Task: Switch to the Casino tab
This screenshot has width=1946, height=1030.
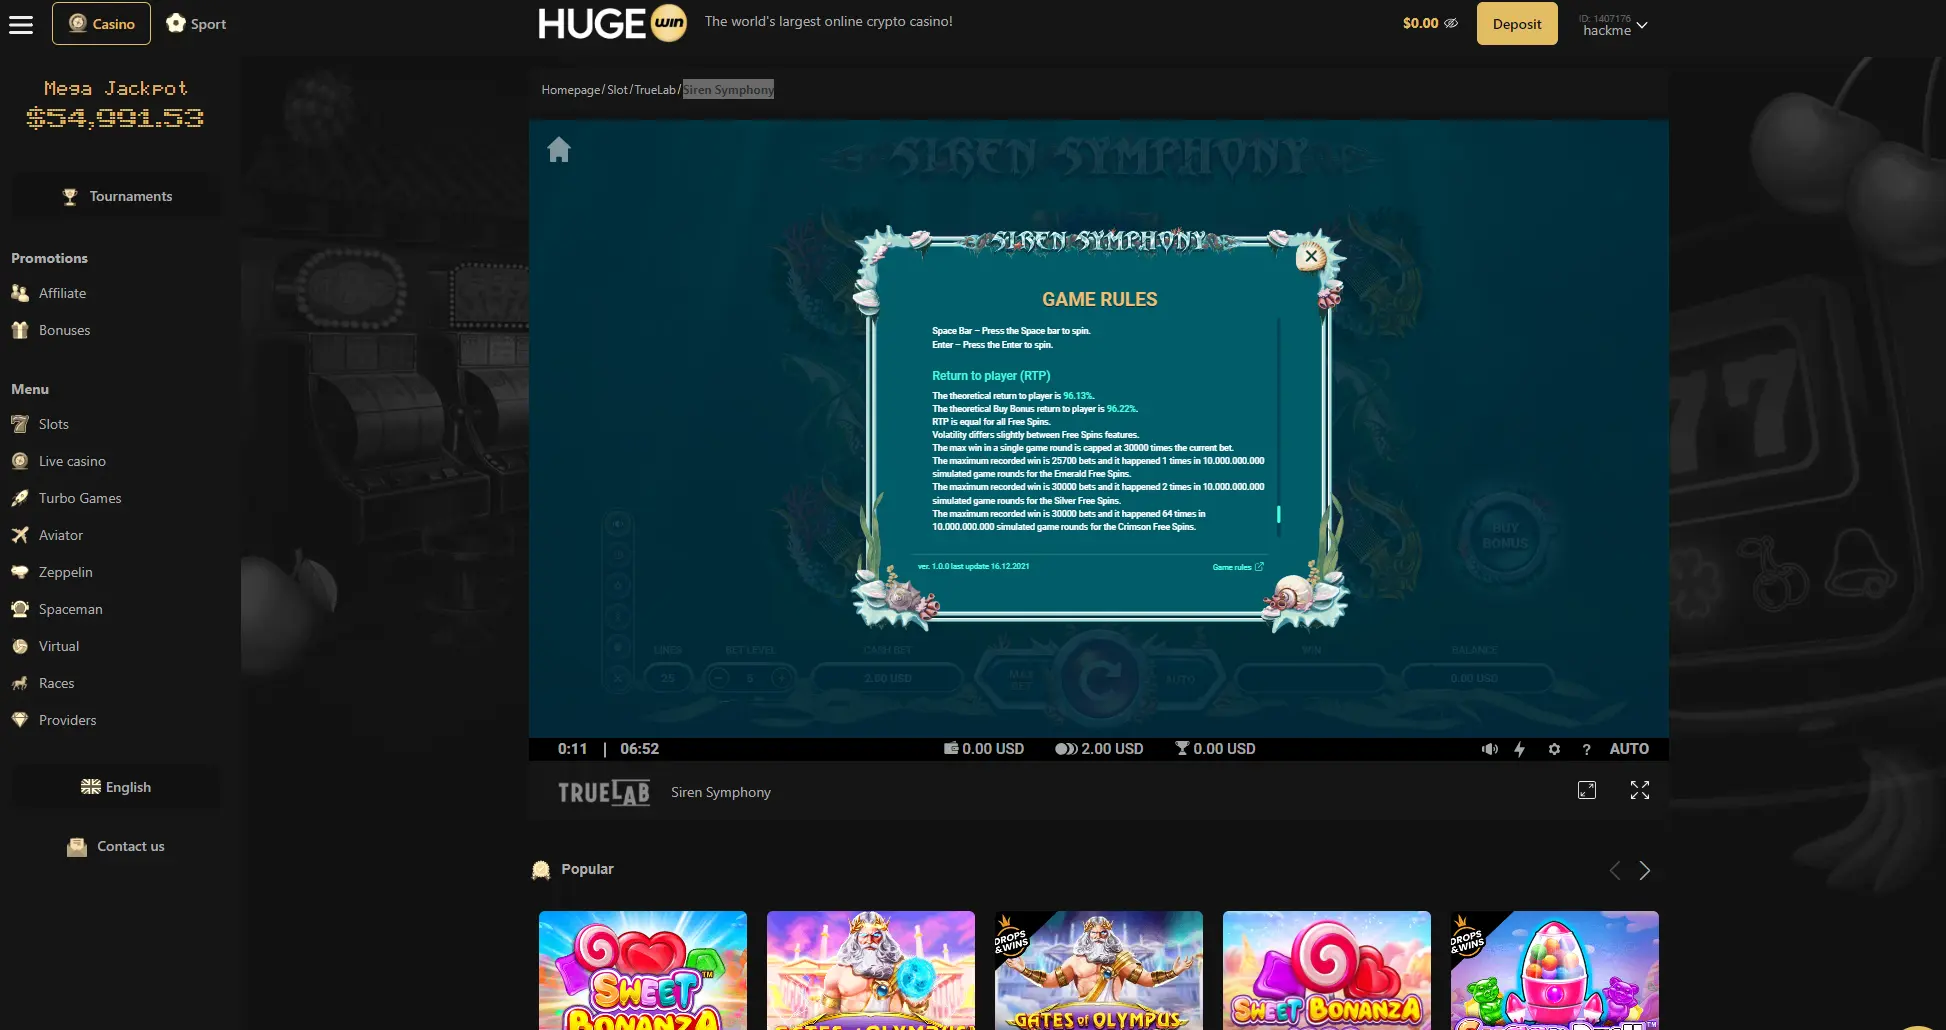Action: coord(101,24)
